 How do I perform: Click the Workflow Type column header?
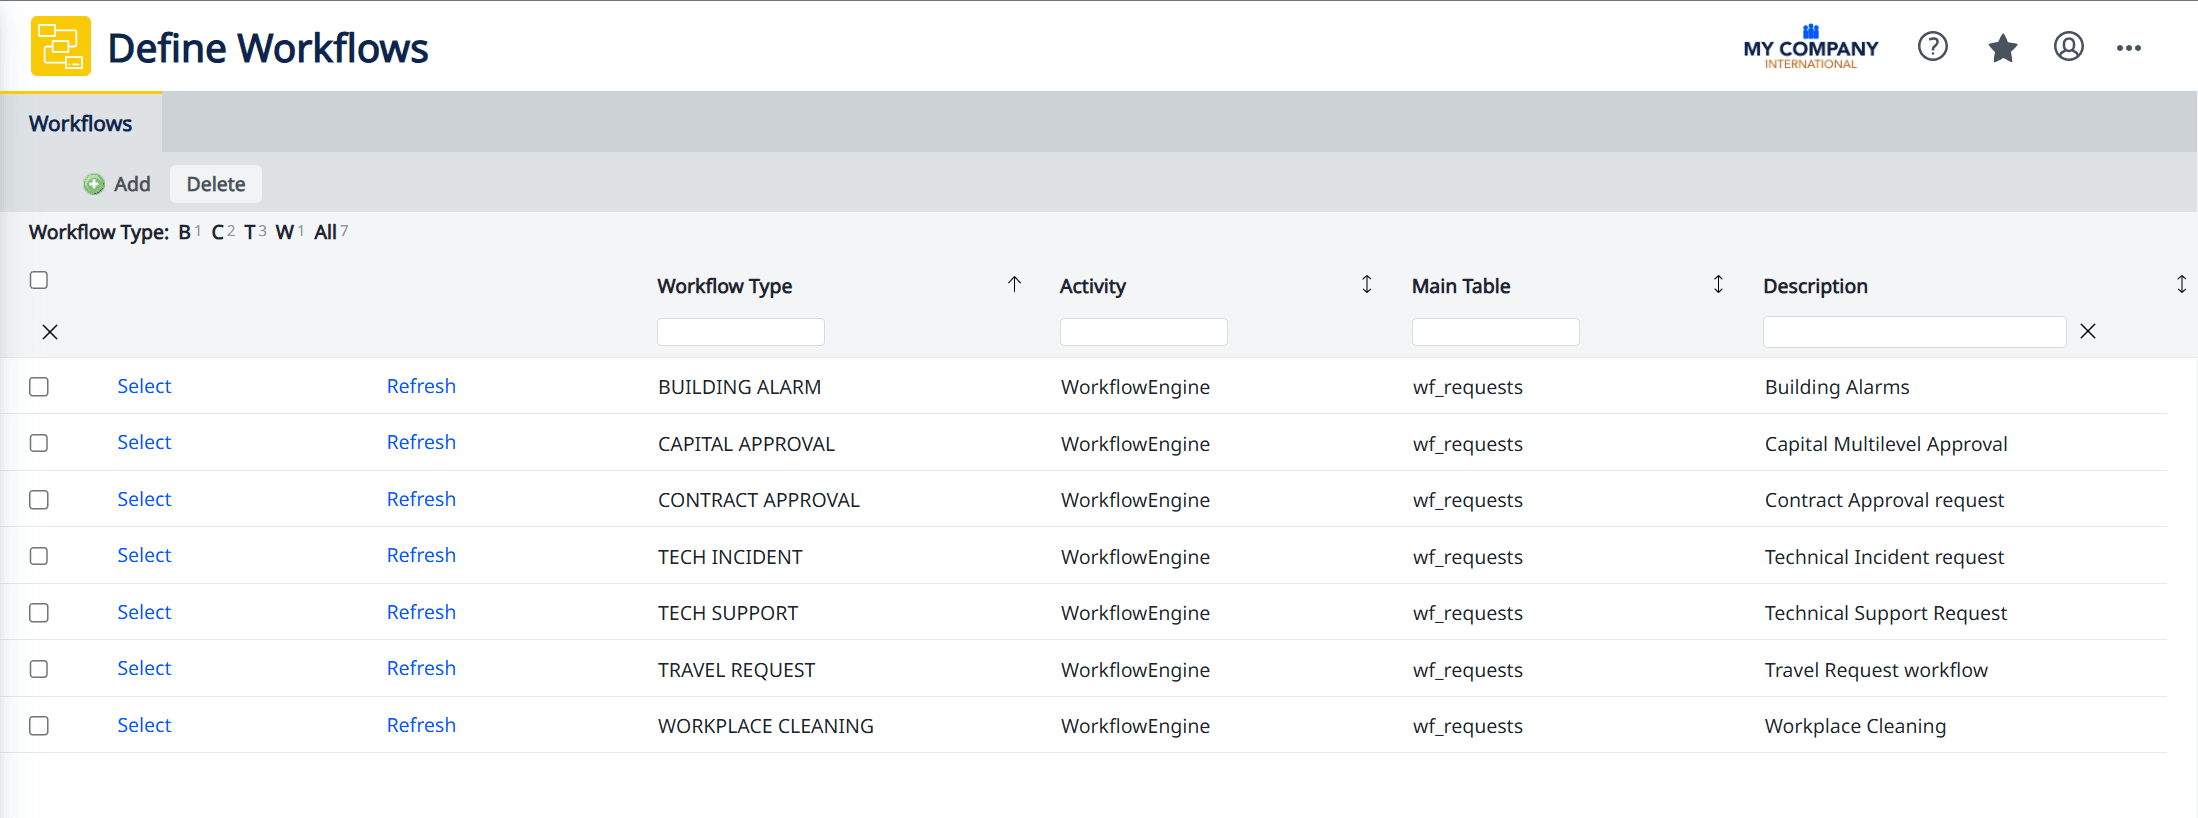coord(724,286)
